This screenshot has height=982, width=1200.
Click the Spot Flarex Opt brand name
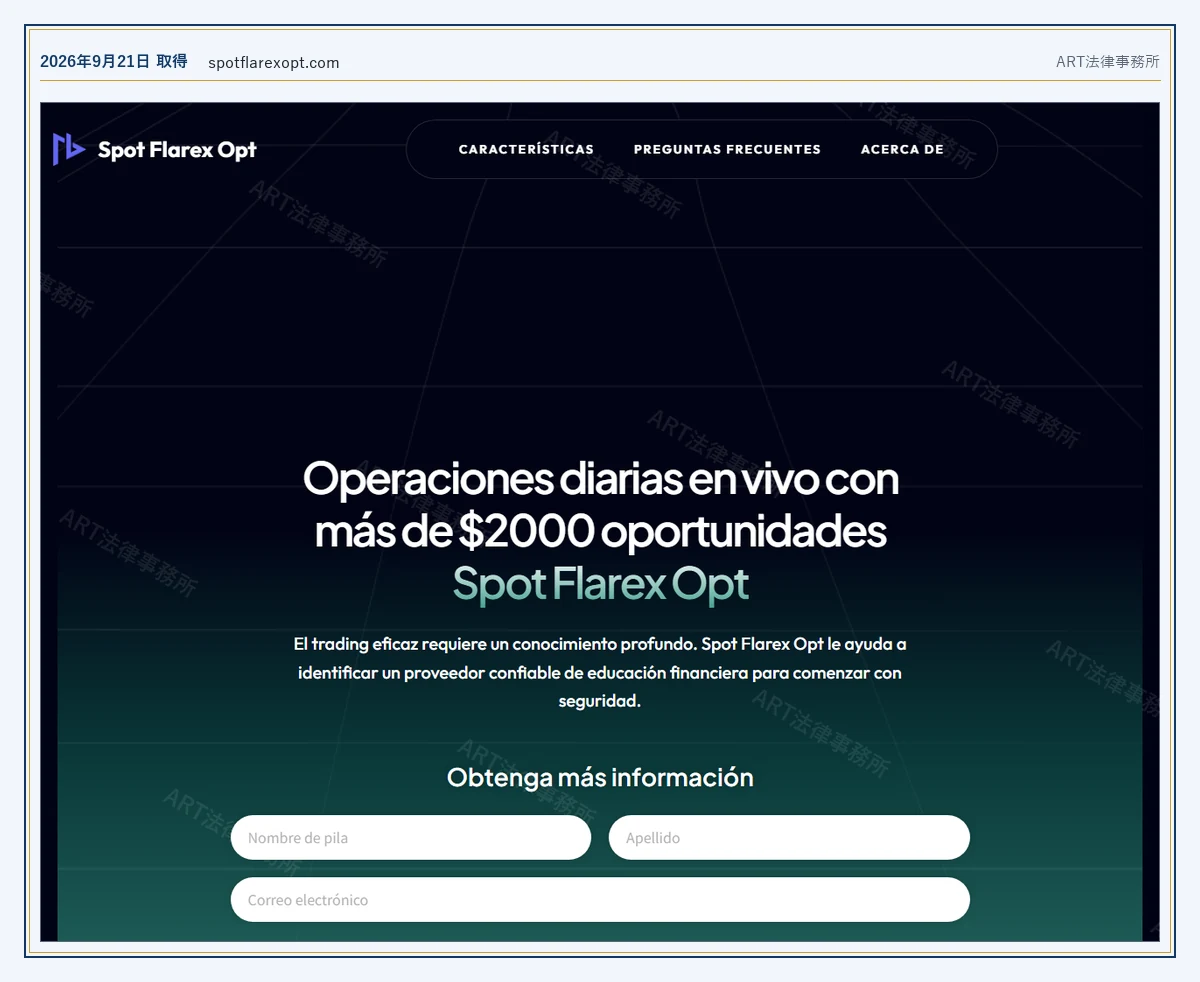coord(177,150)
